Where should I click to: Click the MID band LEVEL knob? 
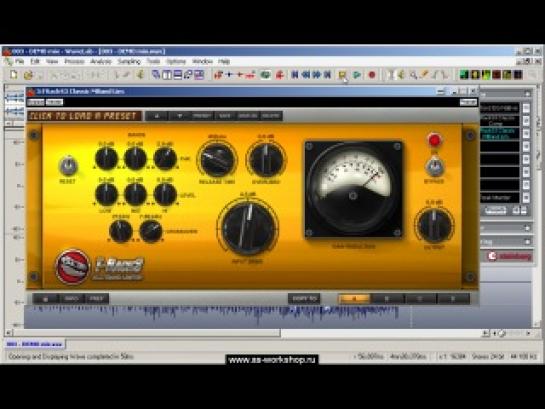136,195
